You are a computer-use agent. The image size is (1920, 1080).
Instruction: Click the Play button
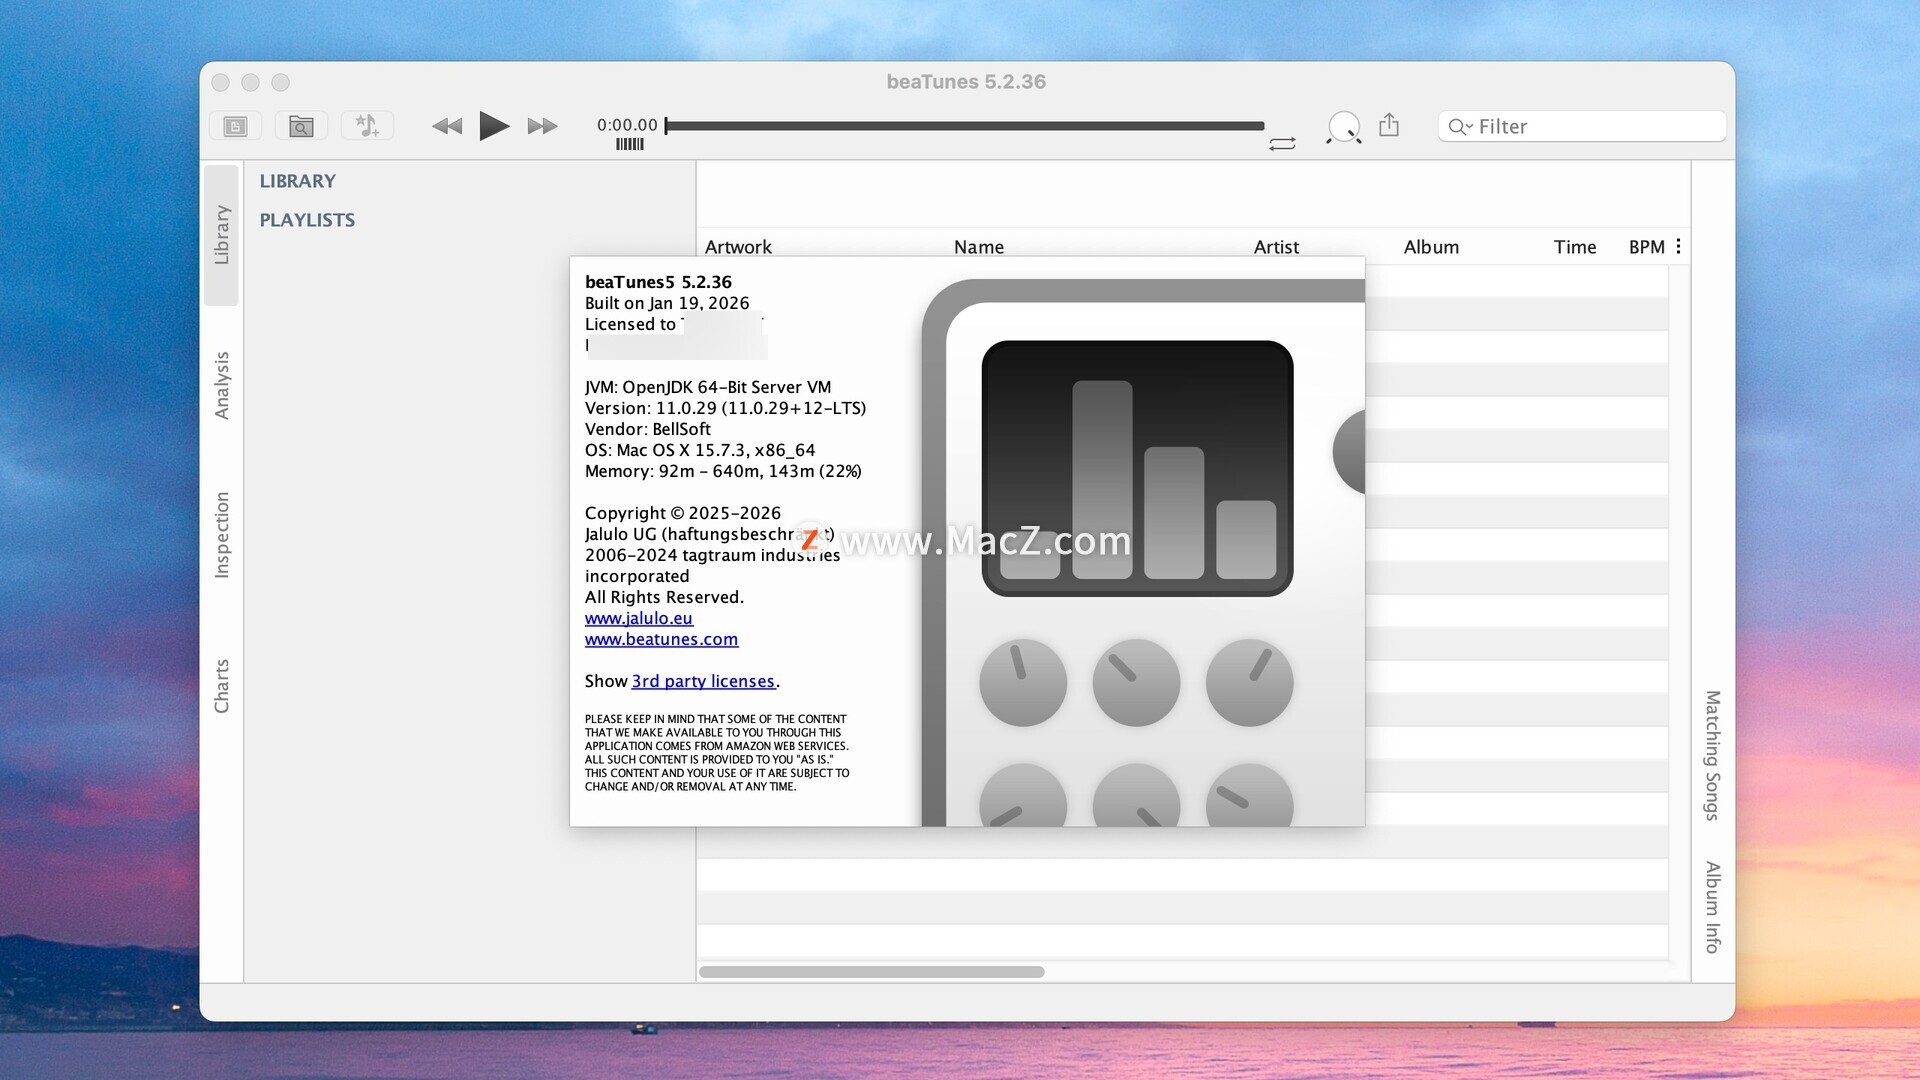click(x=494, y=126)
